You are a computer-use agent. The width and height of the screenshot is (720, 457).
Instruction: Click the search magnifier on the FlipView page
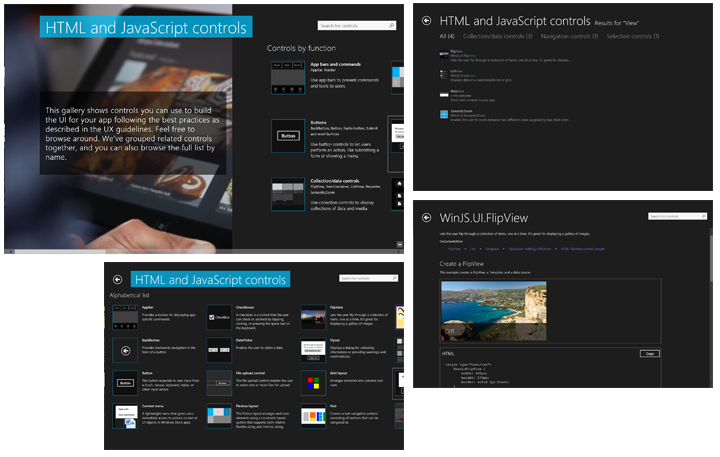[703, 216]
